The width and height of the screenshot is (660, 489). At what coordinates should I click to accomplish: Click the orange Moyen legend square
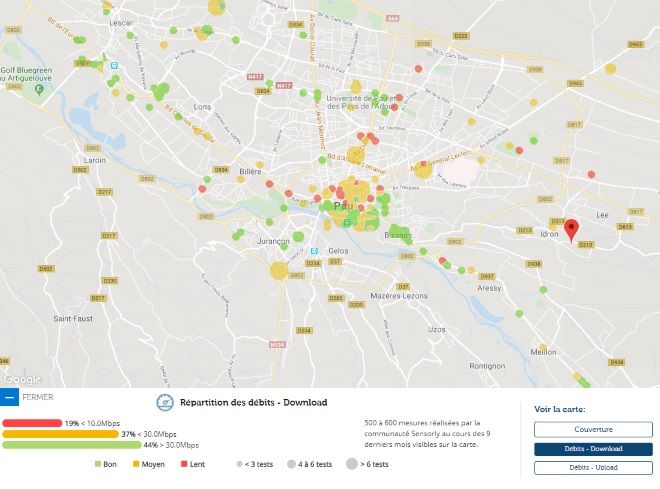pos(136,464)
